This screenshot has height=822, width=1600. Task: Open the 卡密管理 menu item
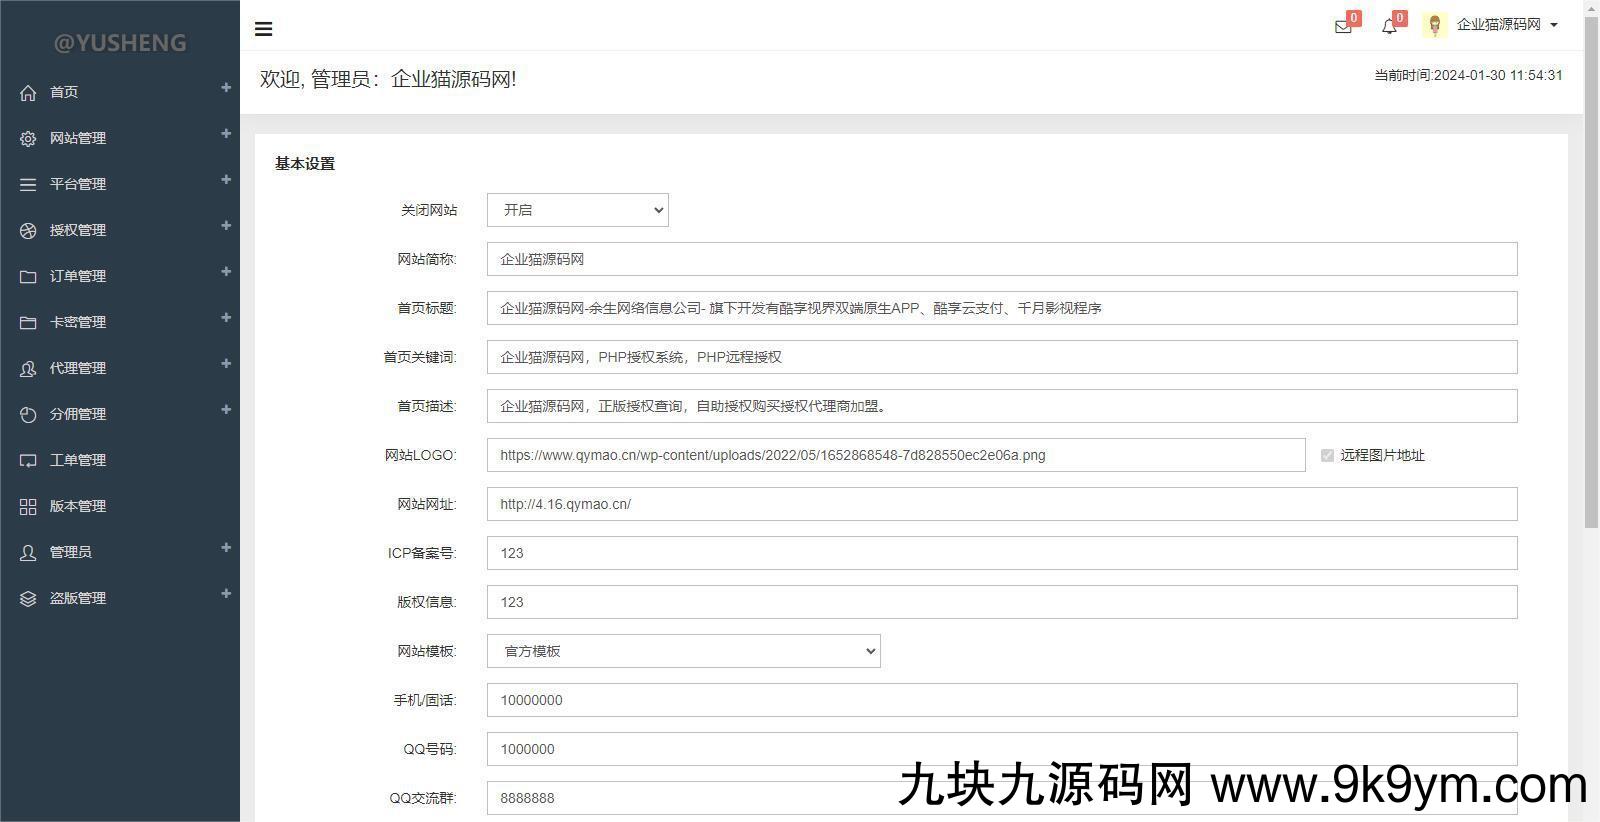[78, 322]
